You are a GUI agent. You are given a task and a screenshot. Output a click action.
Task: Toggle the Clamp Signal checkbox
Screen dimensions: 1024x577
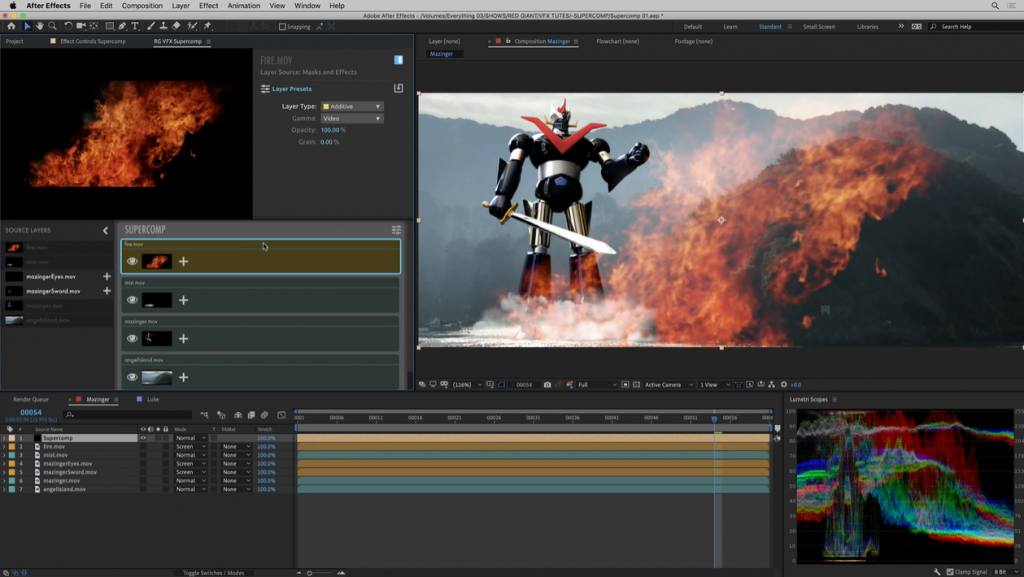(x=950, y=572)
